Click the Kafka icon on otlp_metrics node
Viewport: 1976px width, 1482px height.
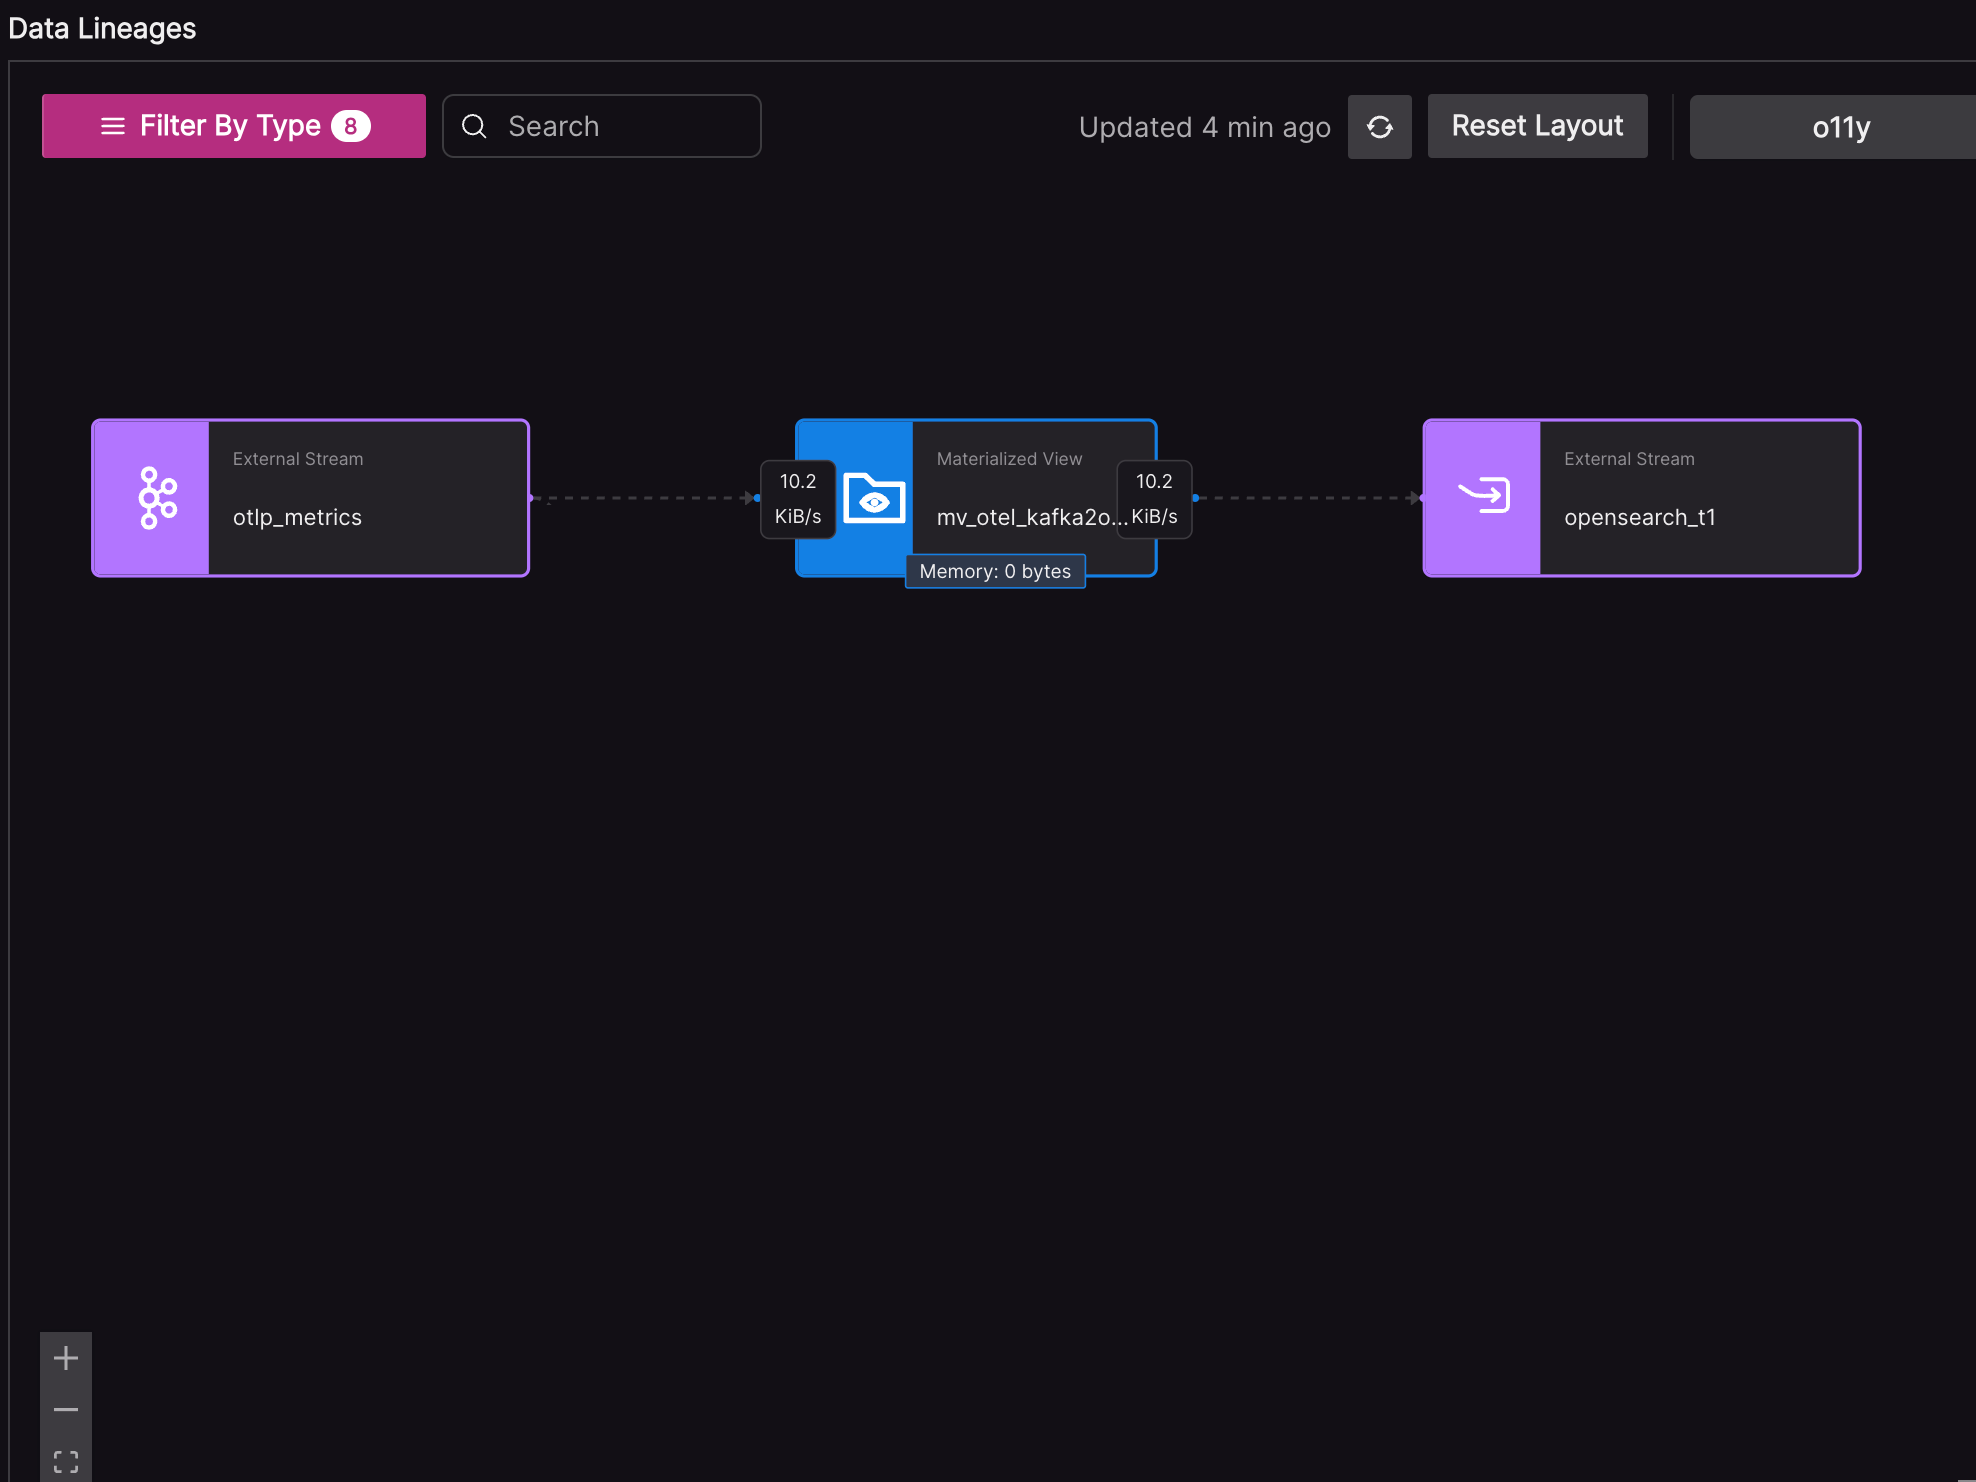(157, 498)
